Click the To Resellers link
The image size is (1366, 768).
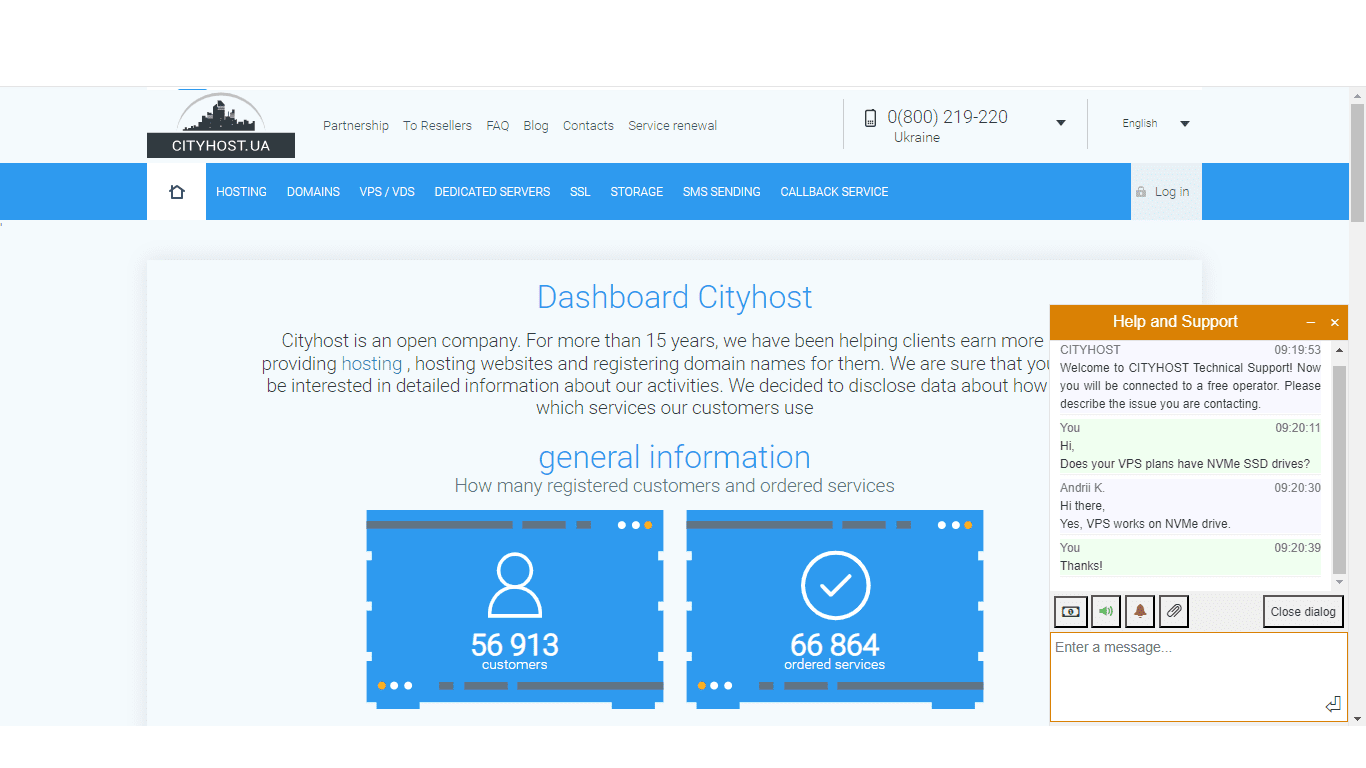[437, 126]
